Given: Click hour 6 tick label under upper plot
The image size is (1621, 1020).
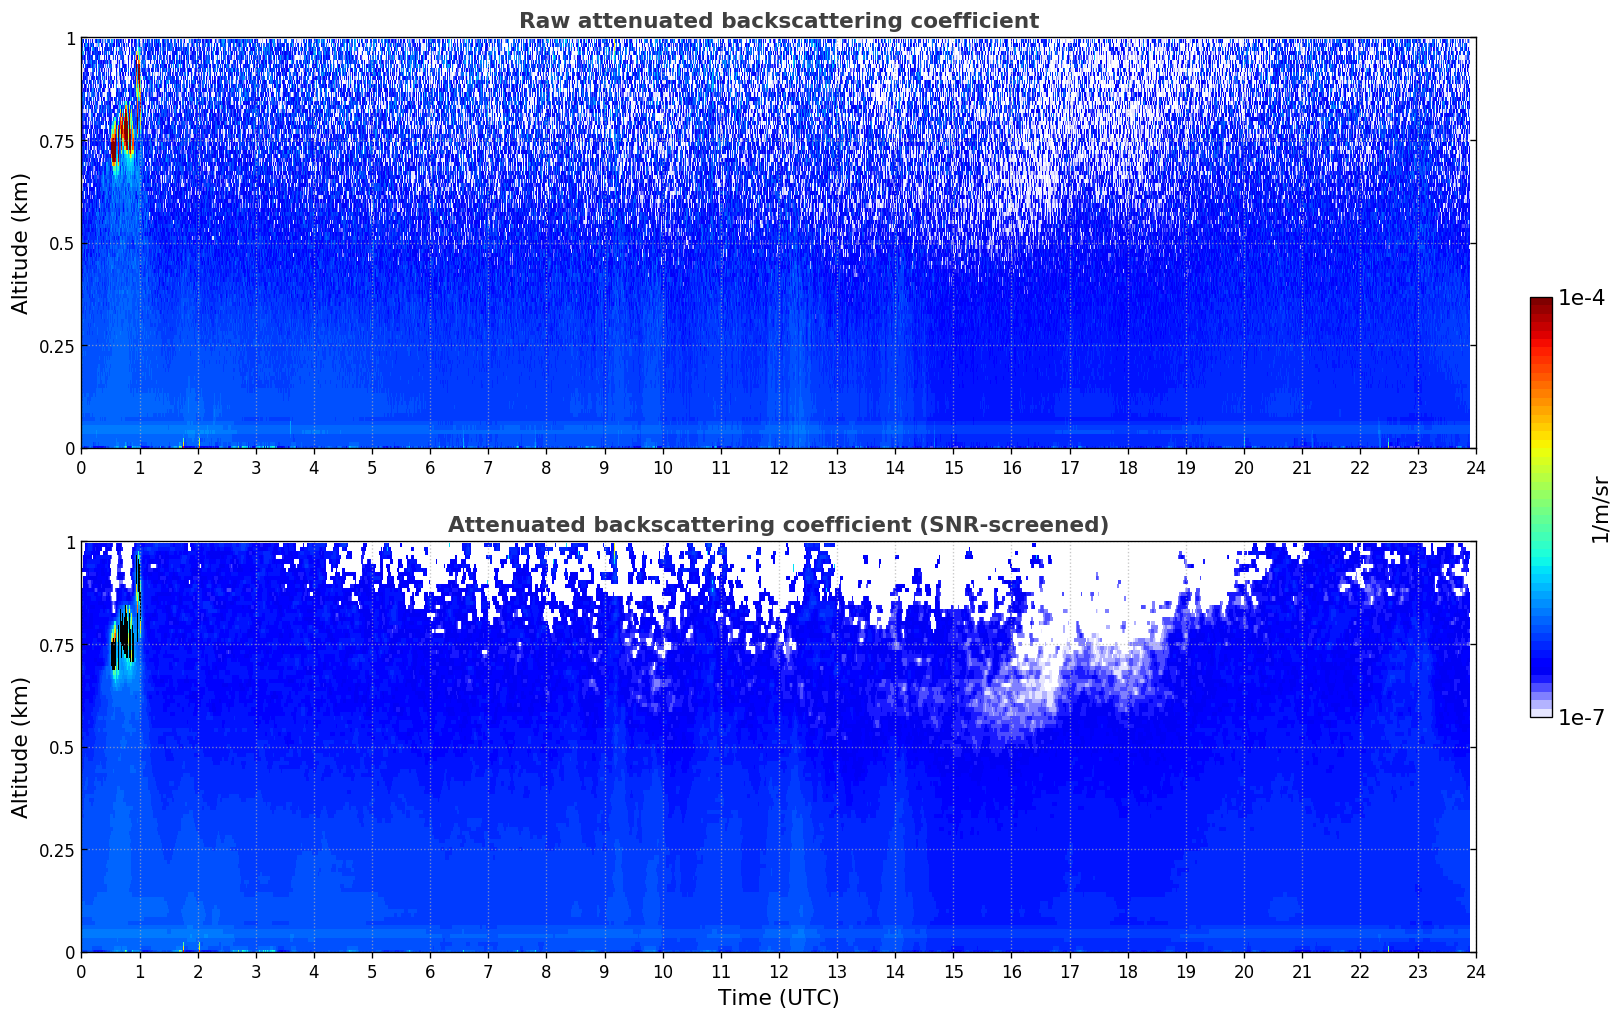Looking at the screenshot, I should pyautogui.click(x=430, y=467).
